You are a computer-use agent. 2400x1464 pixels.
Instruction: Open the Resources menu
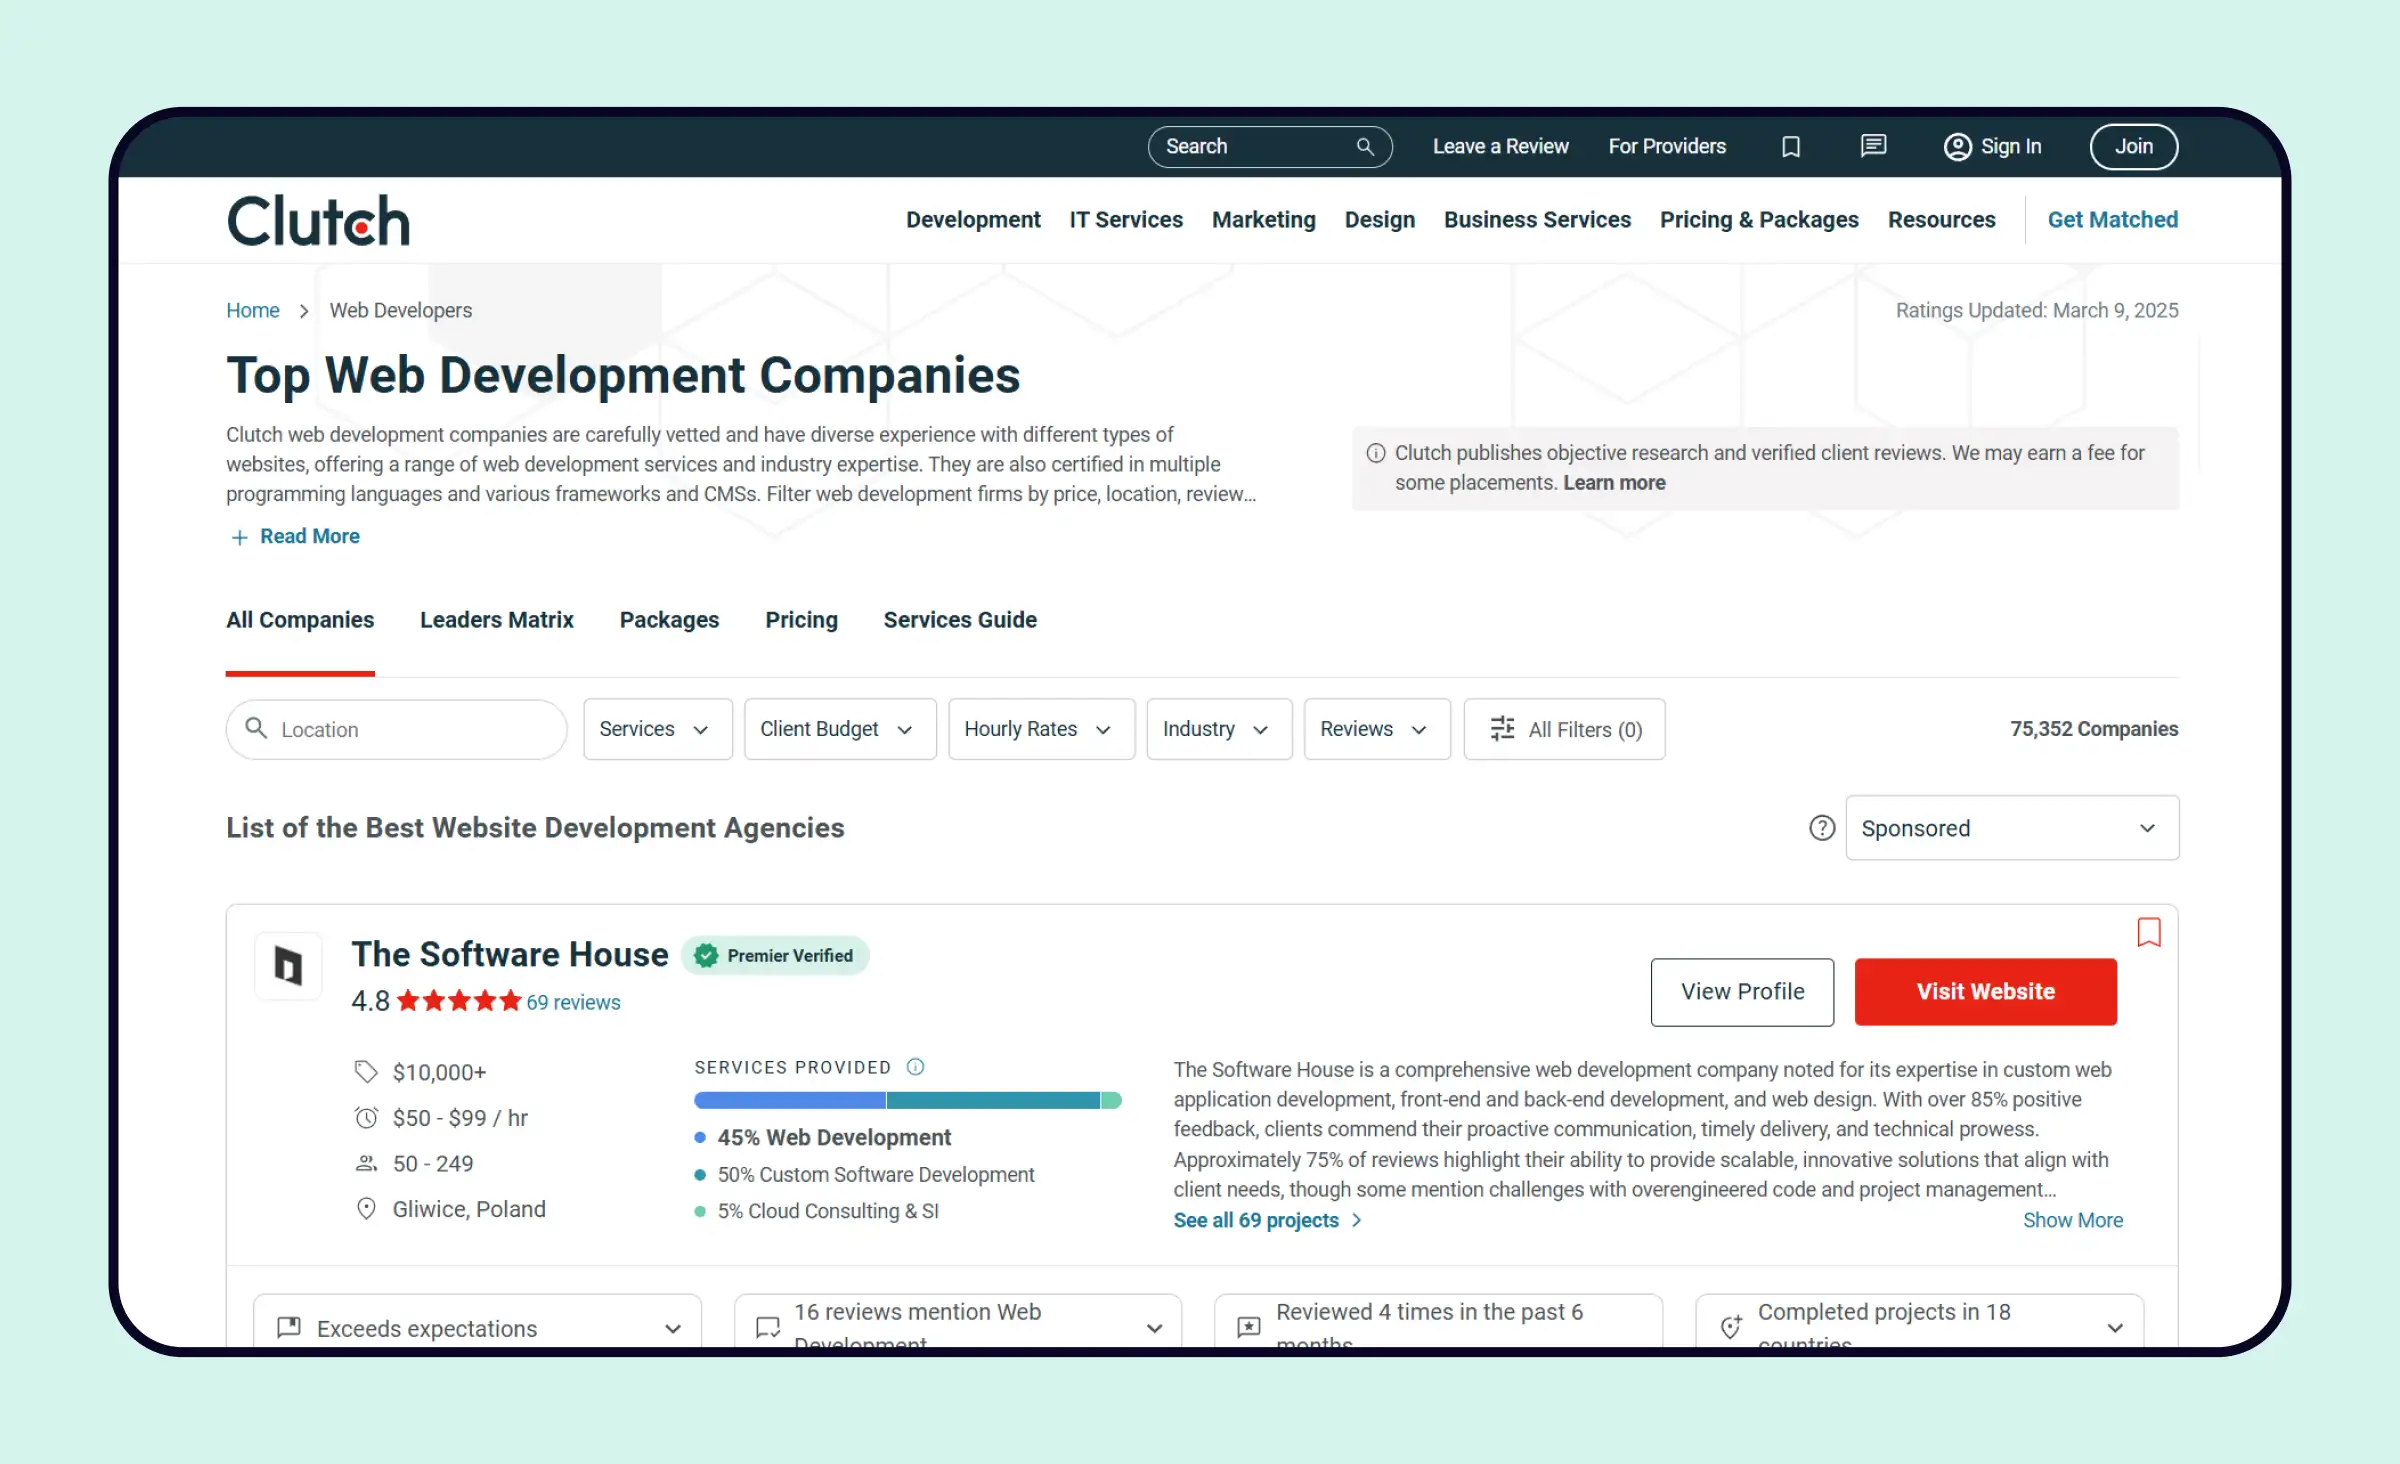click(1941, 220)
